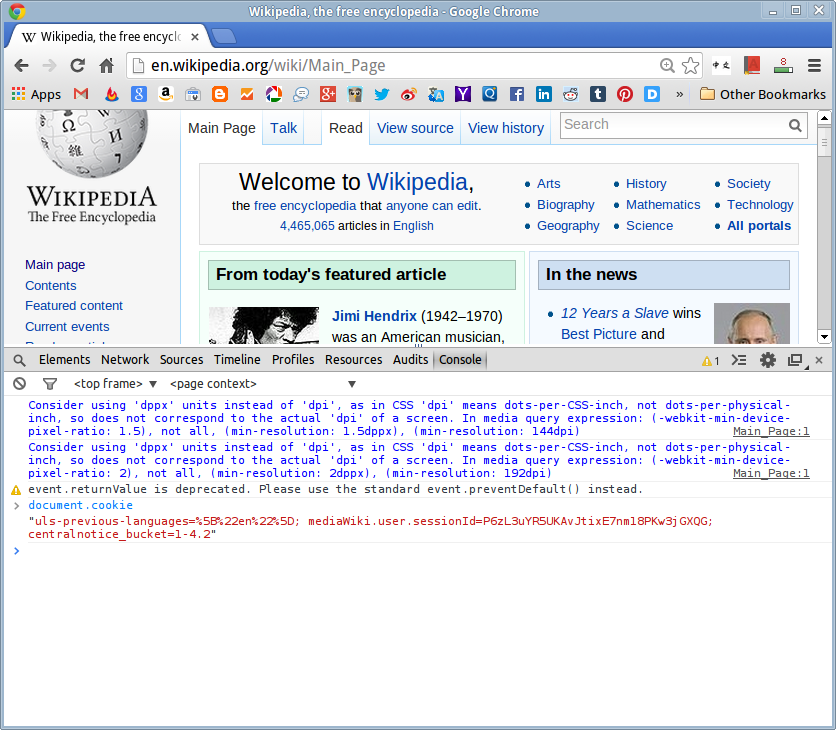Close the DevTools panel
The image size is (836, 730).
(x=819, y=360)
